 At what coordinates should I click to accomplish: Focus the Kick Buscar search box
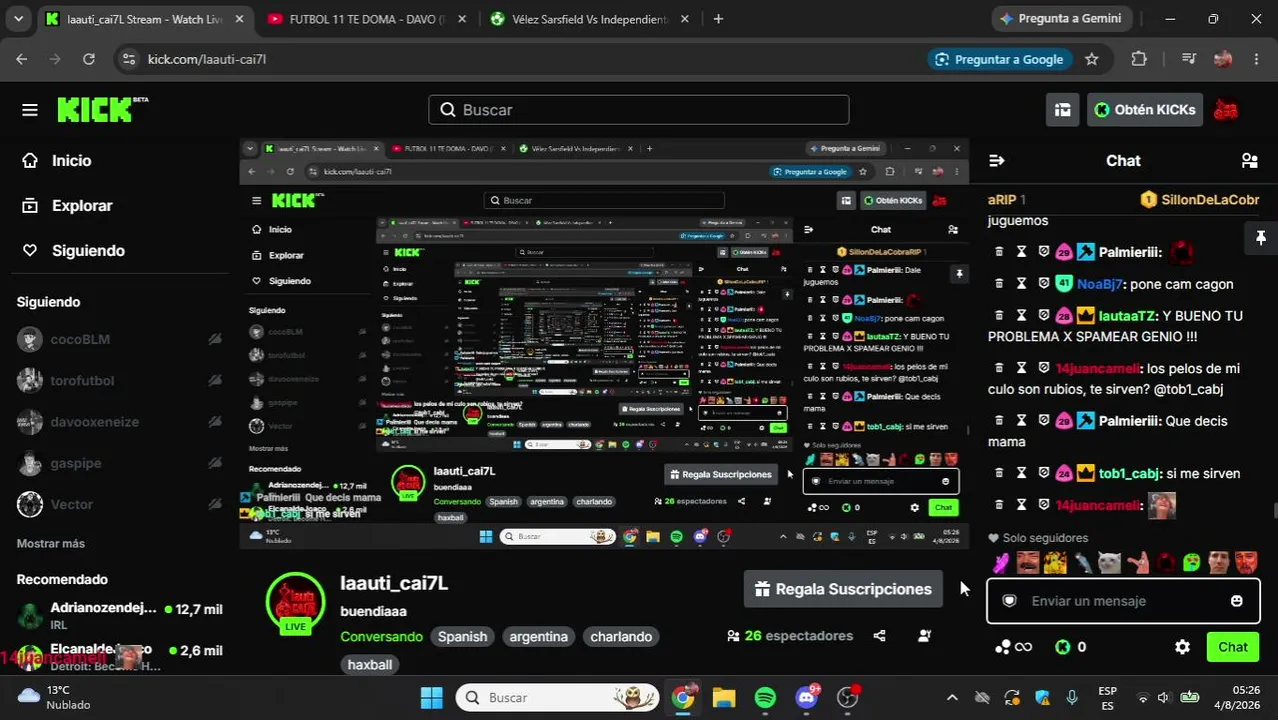pyautogui.click(x=638, y=110)
